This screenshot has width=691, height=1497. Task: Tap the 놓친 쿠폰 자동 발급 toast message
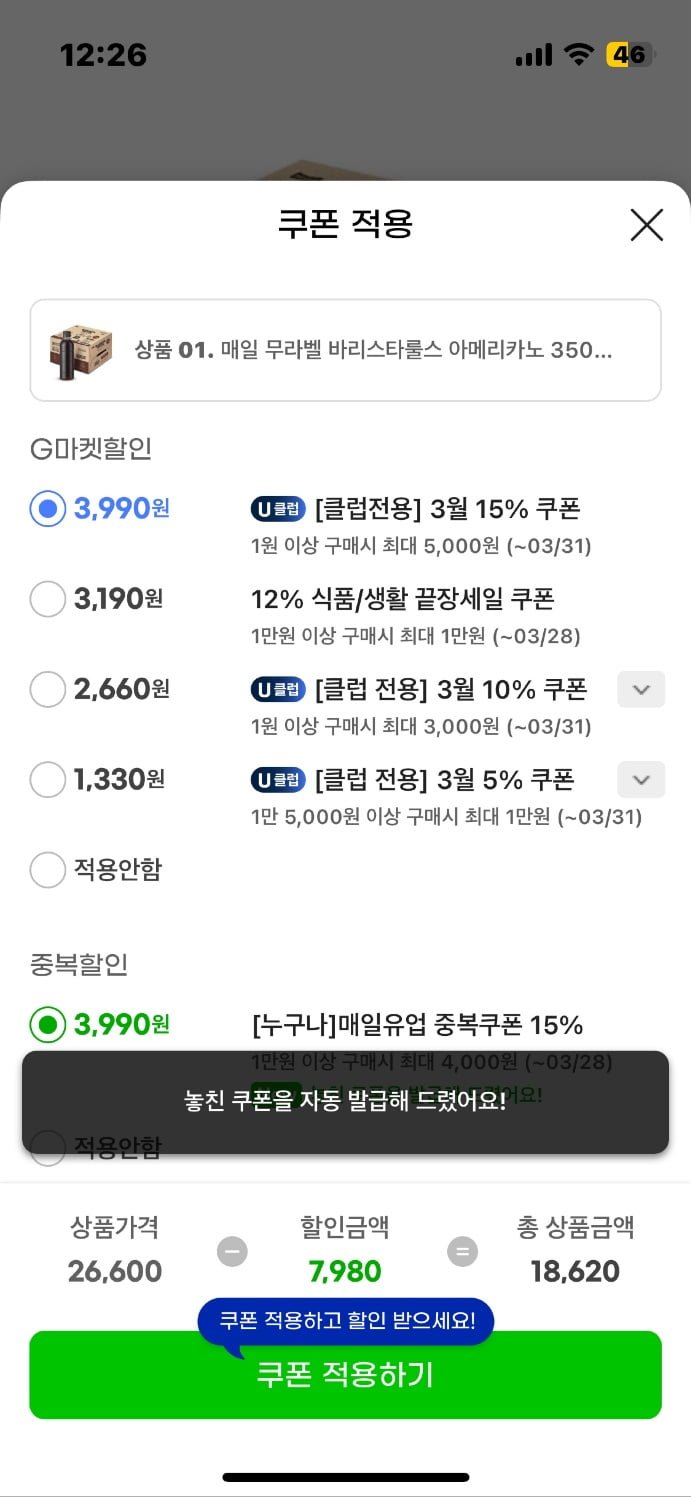tap(345, 1102)
